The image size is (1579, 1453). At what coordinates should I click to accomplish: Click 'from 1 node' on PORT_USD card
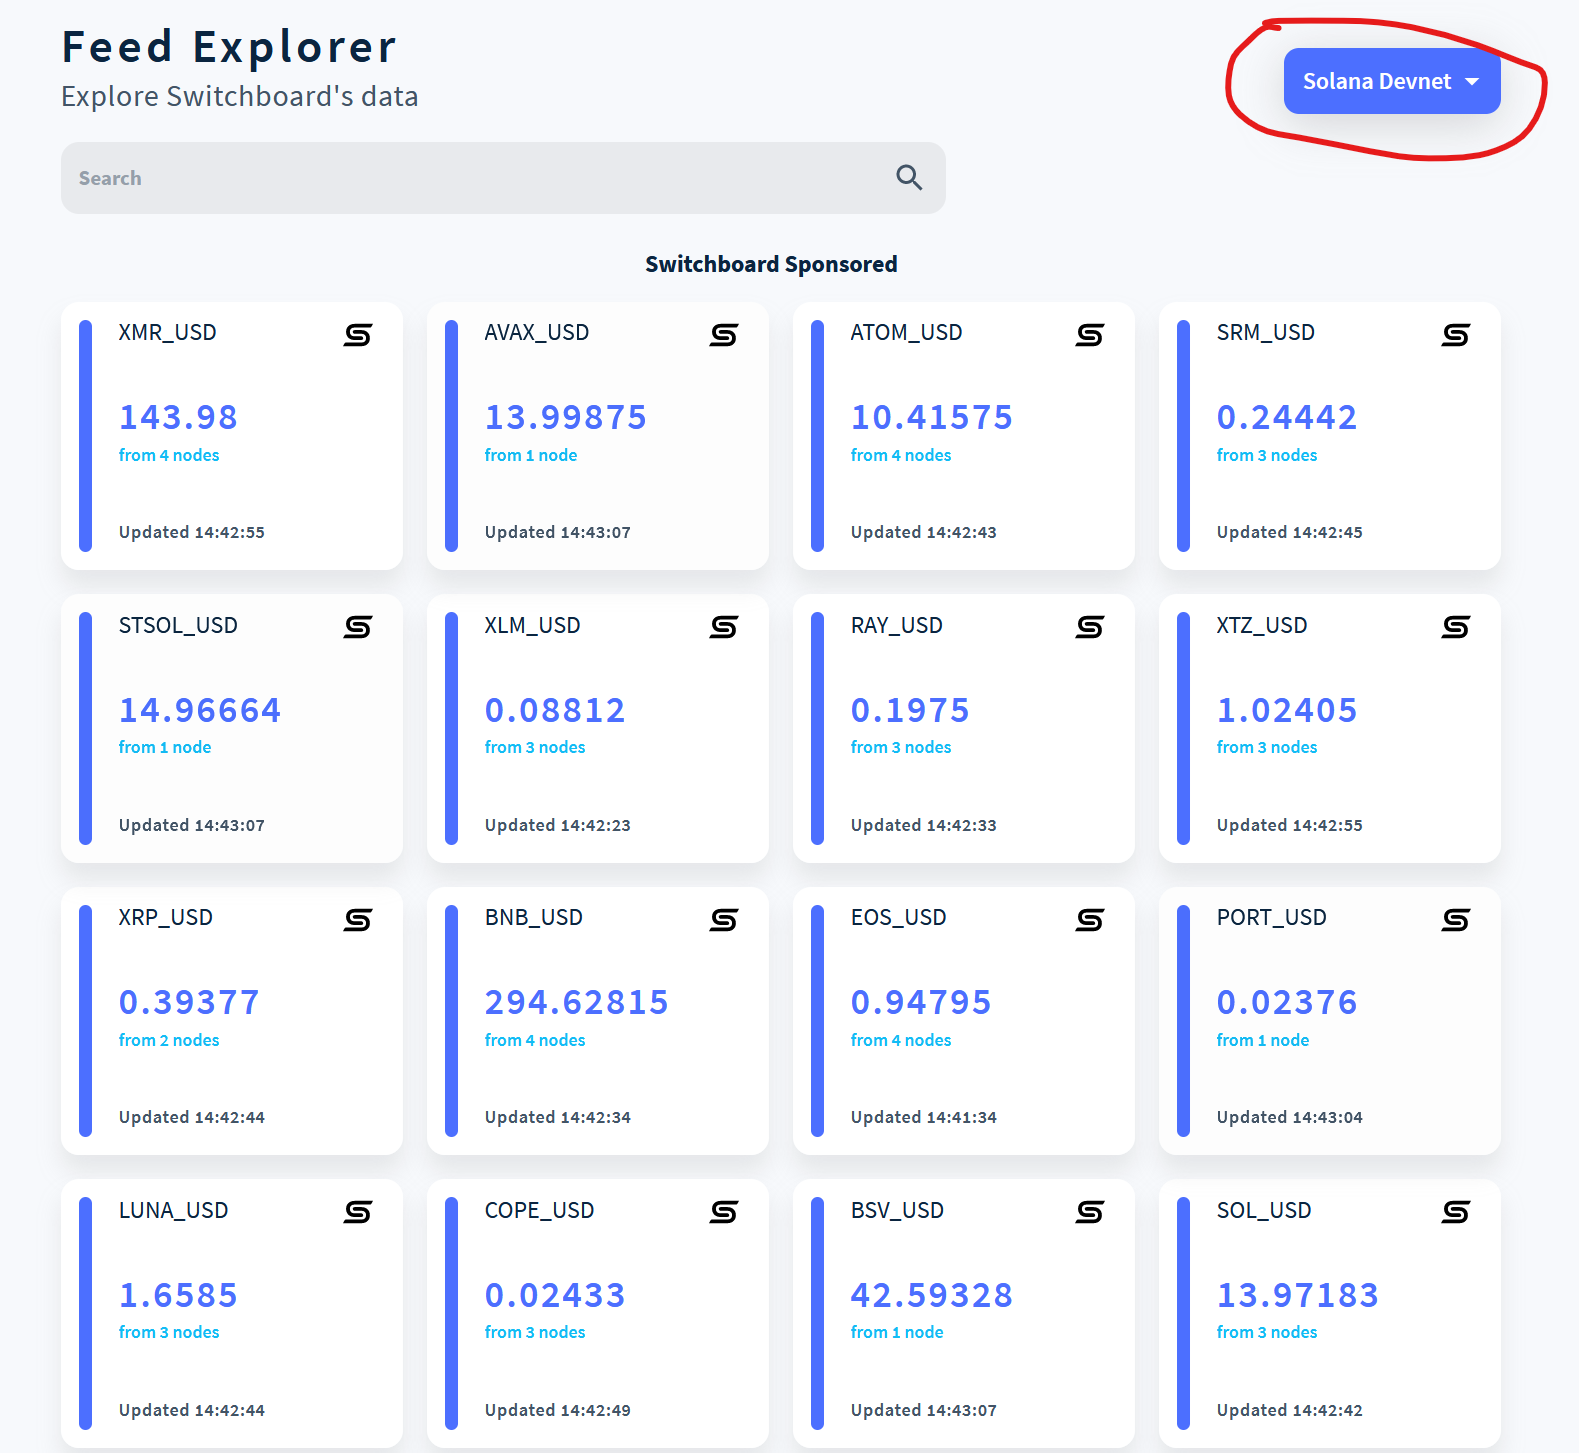coord(1263,1040)
